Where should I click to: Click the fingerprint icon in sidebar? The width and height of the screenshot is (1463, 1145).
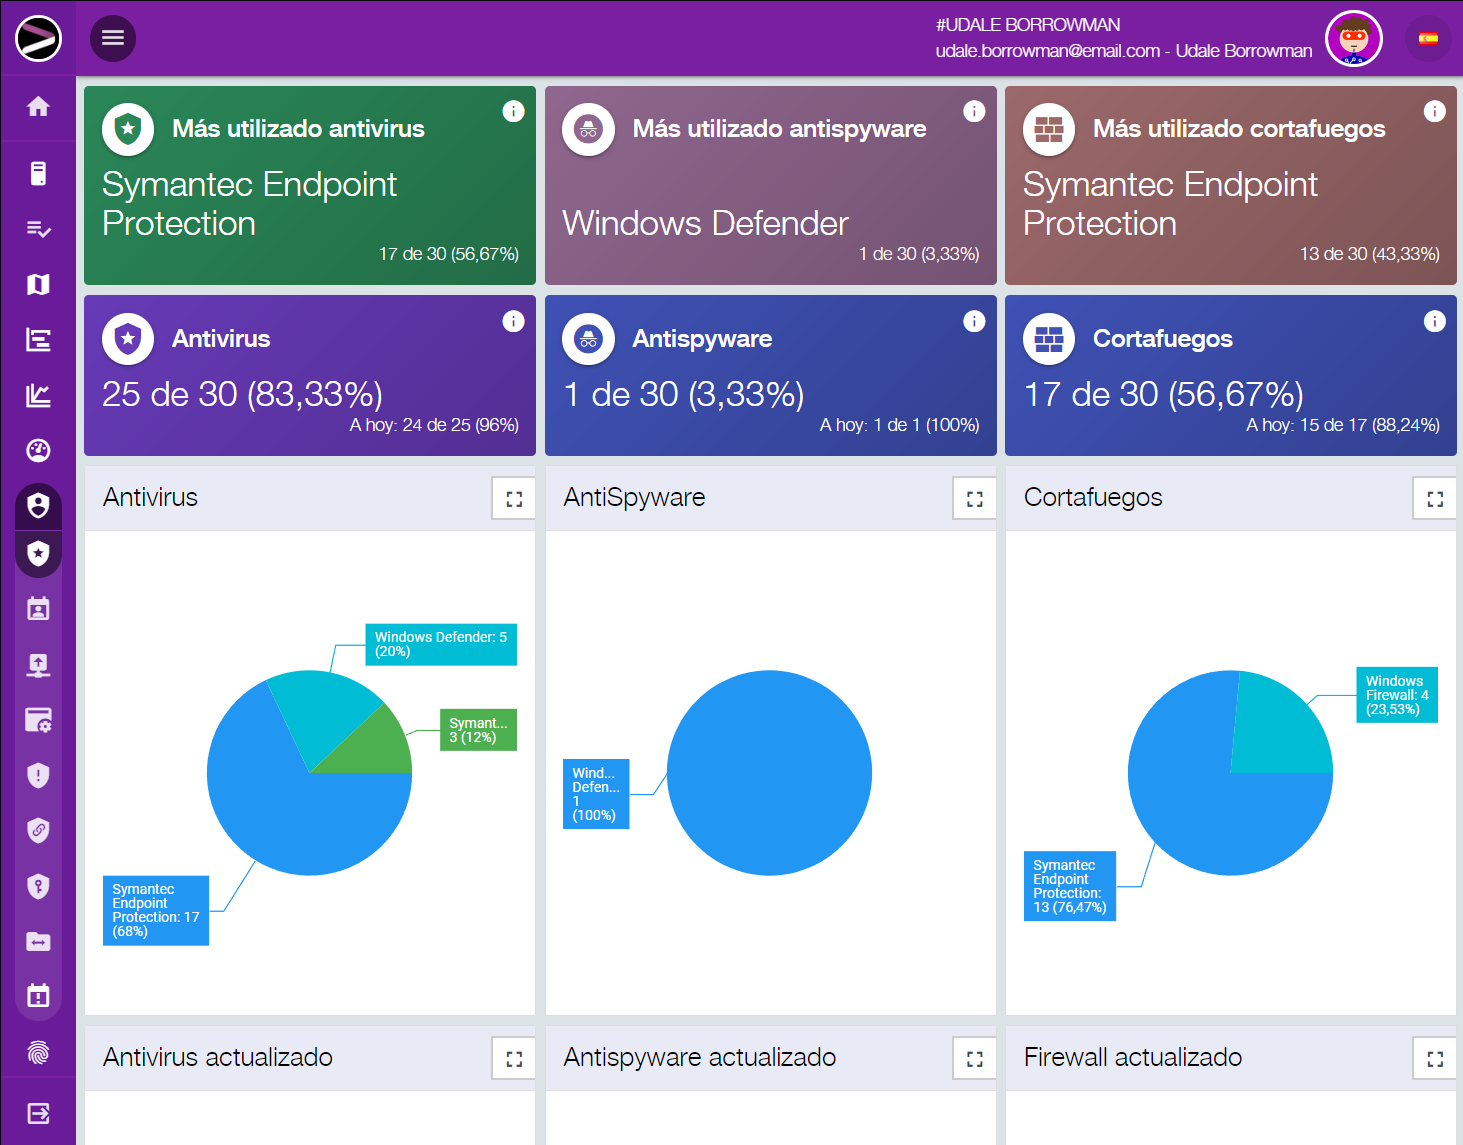pyautogui.click(x=38, y=1052)
